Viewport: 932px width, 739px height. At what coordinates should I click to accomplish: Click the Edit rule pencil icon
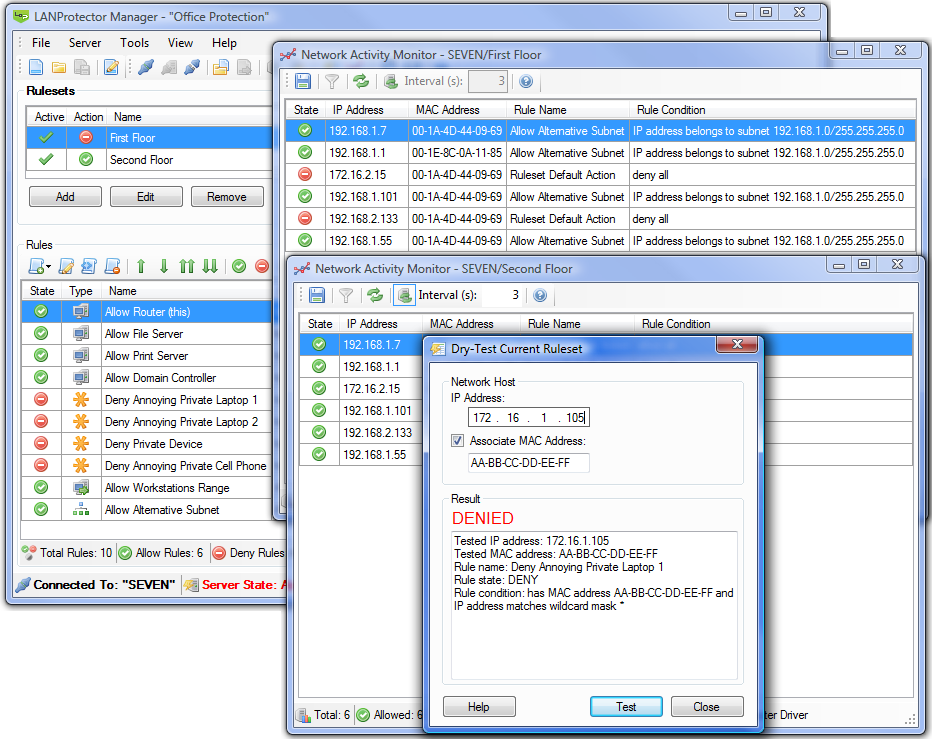tap(66, 266)
